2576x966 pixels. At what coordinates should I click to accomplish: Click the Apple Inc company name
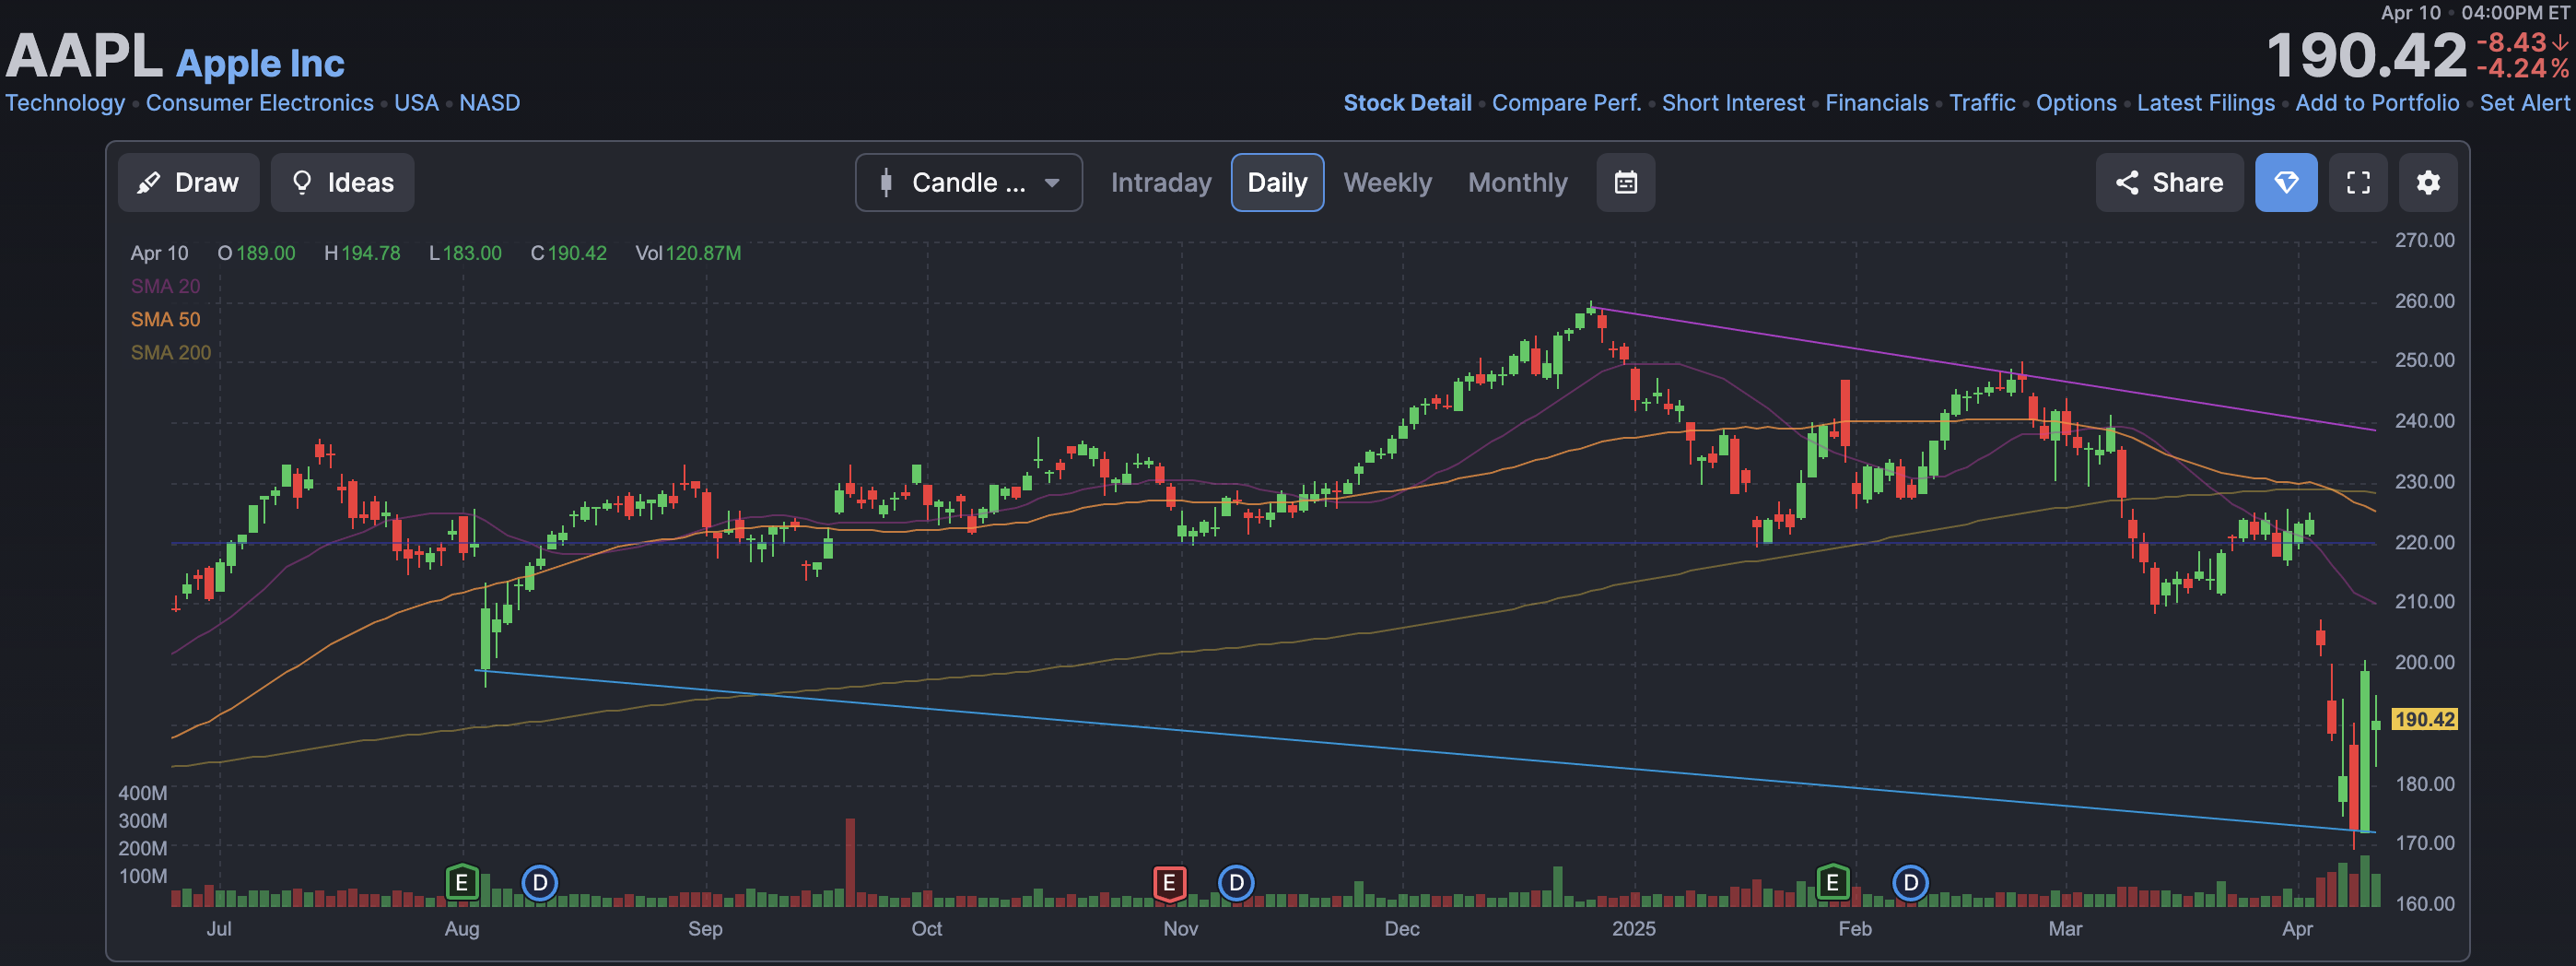(260, 63)
